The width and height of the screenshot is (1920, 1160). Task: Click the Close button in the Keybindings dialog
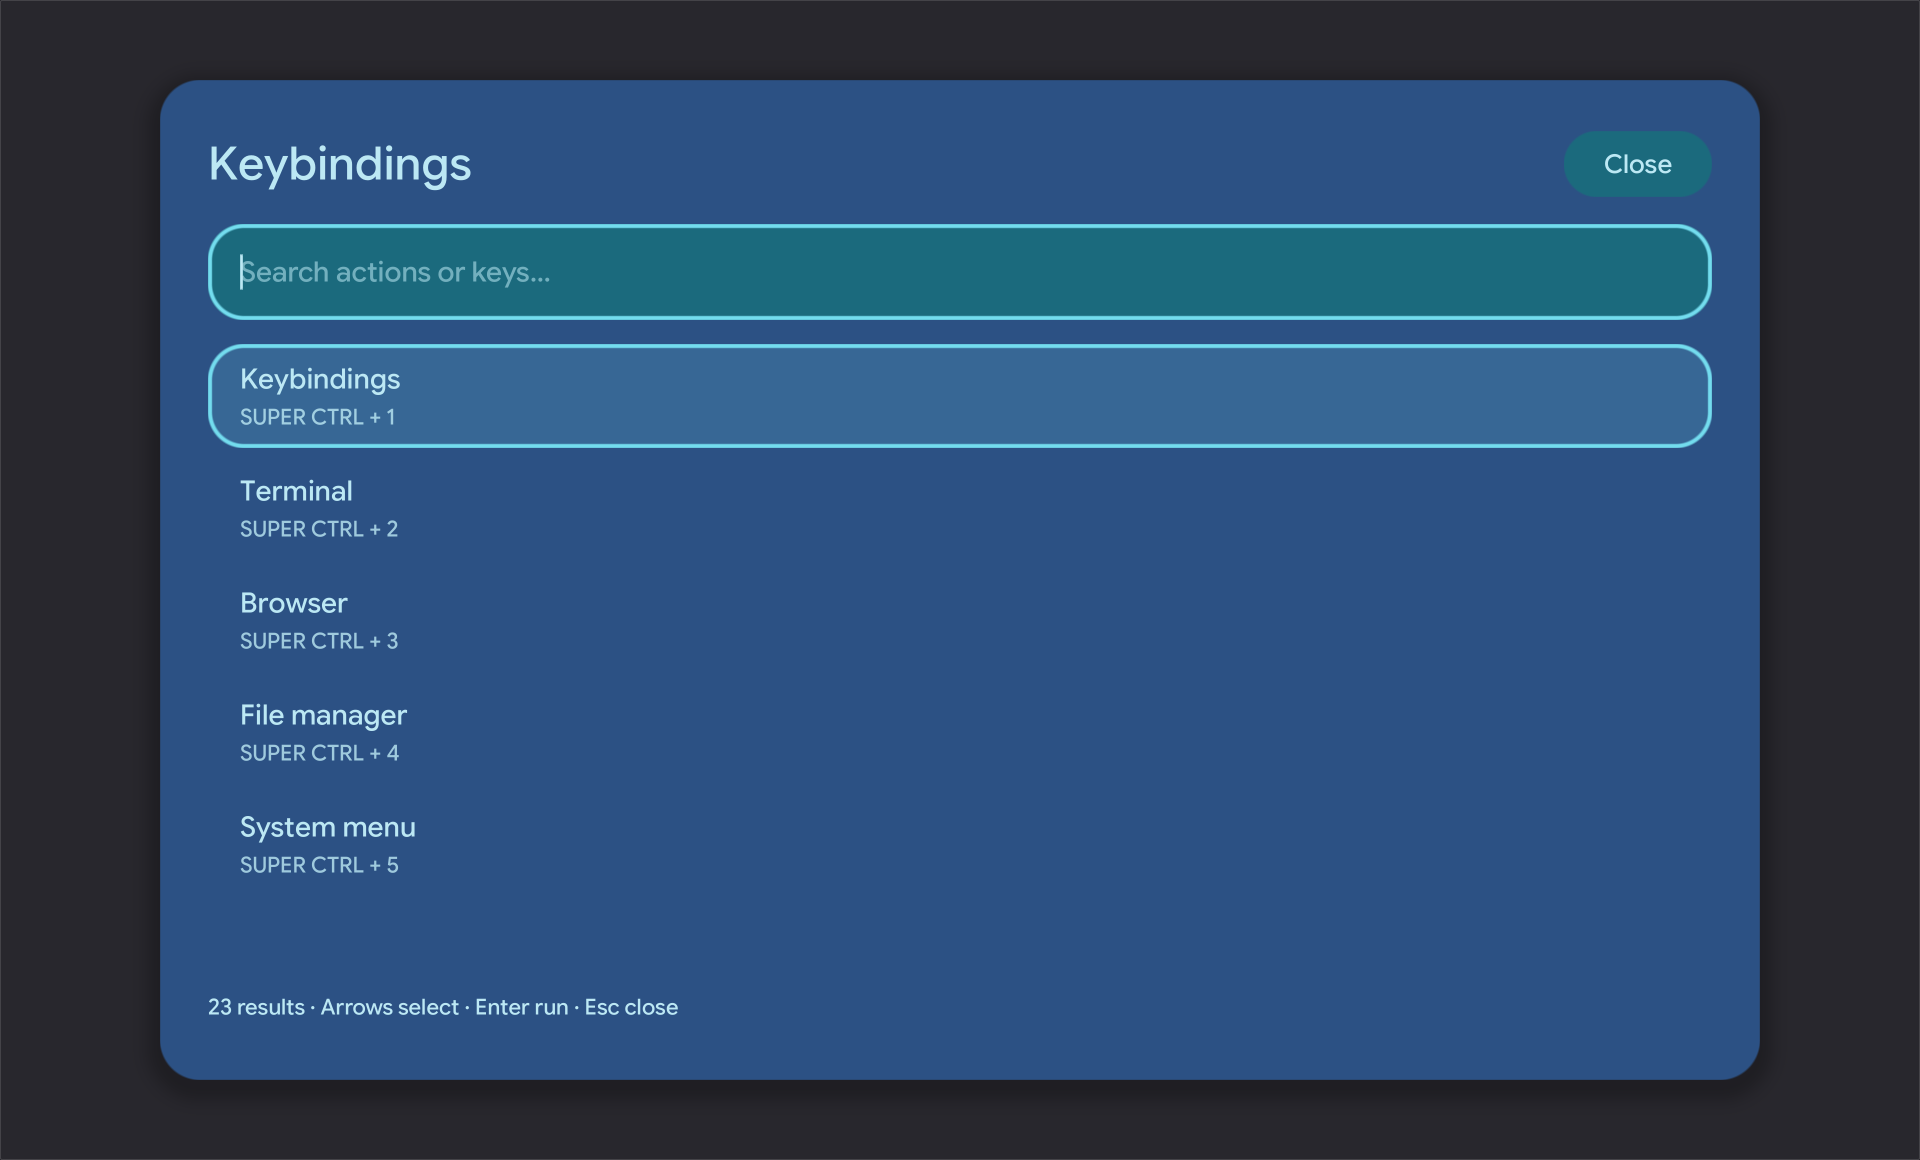tap(1637, 164)
